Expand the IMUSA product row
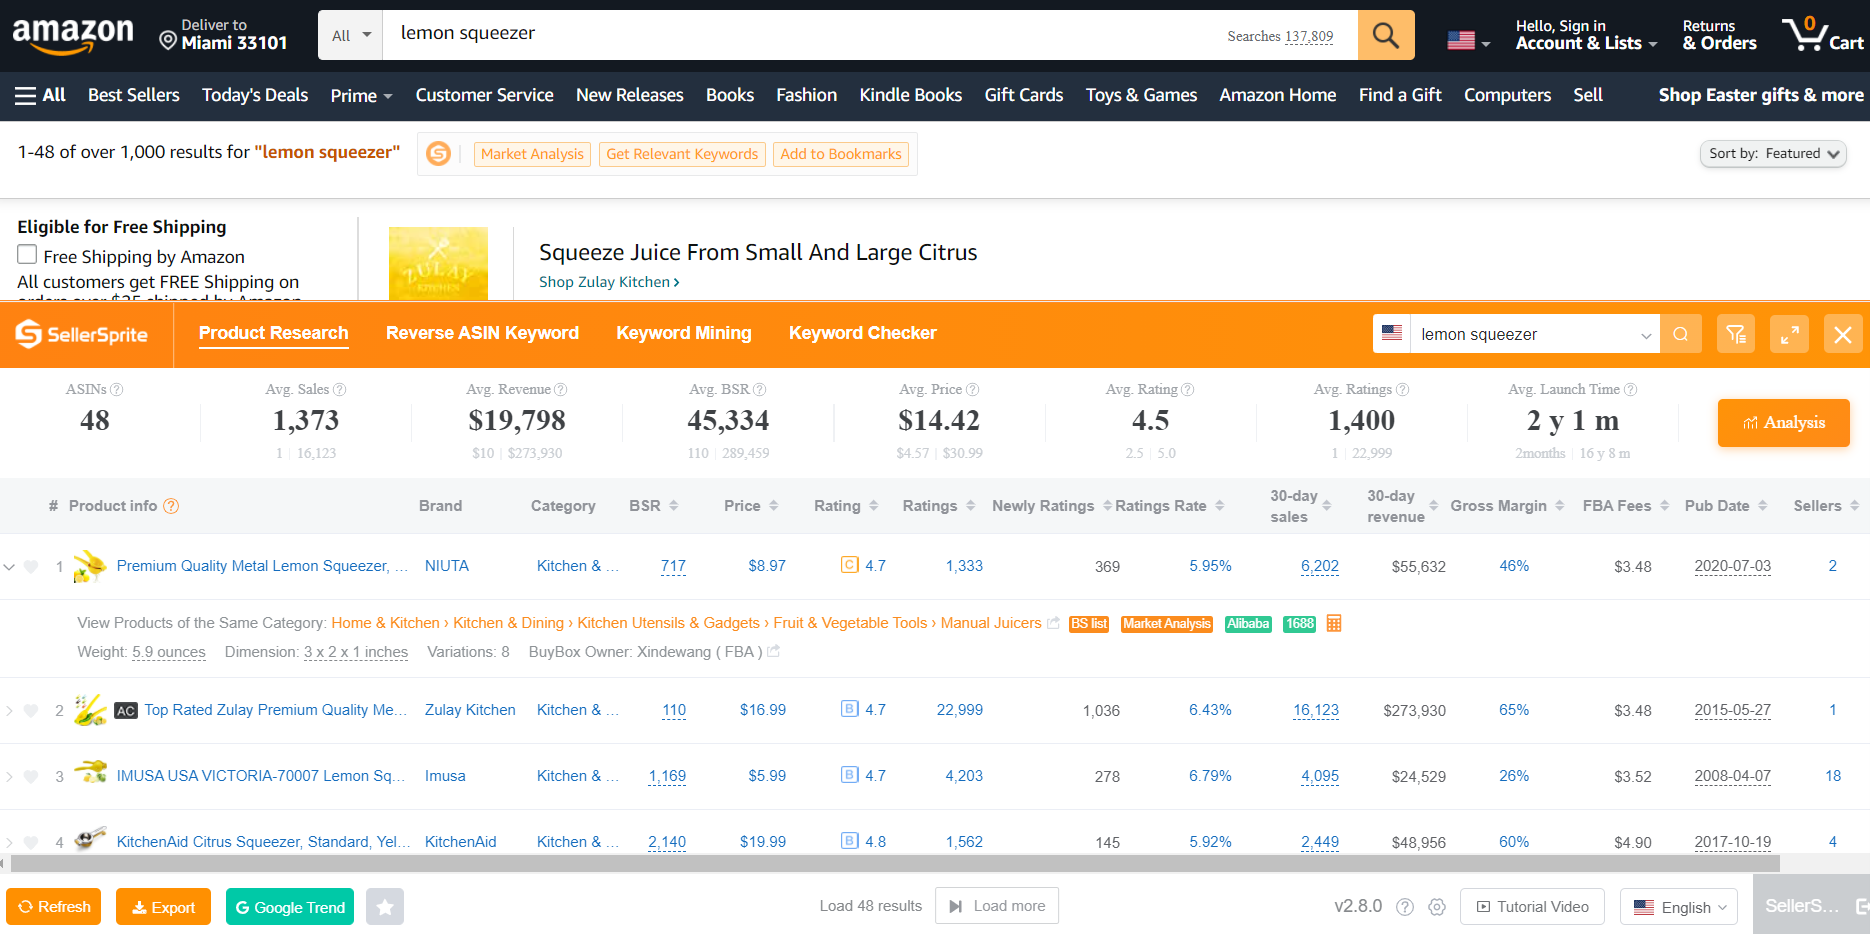 9,777
